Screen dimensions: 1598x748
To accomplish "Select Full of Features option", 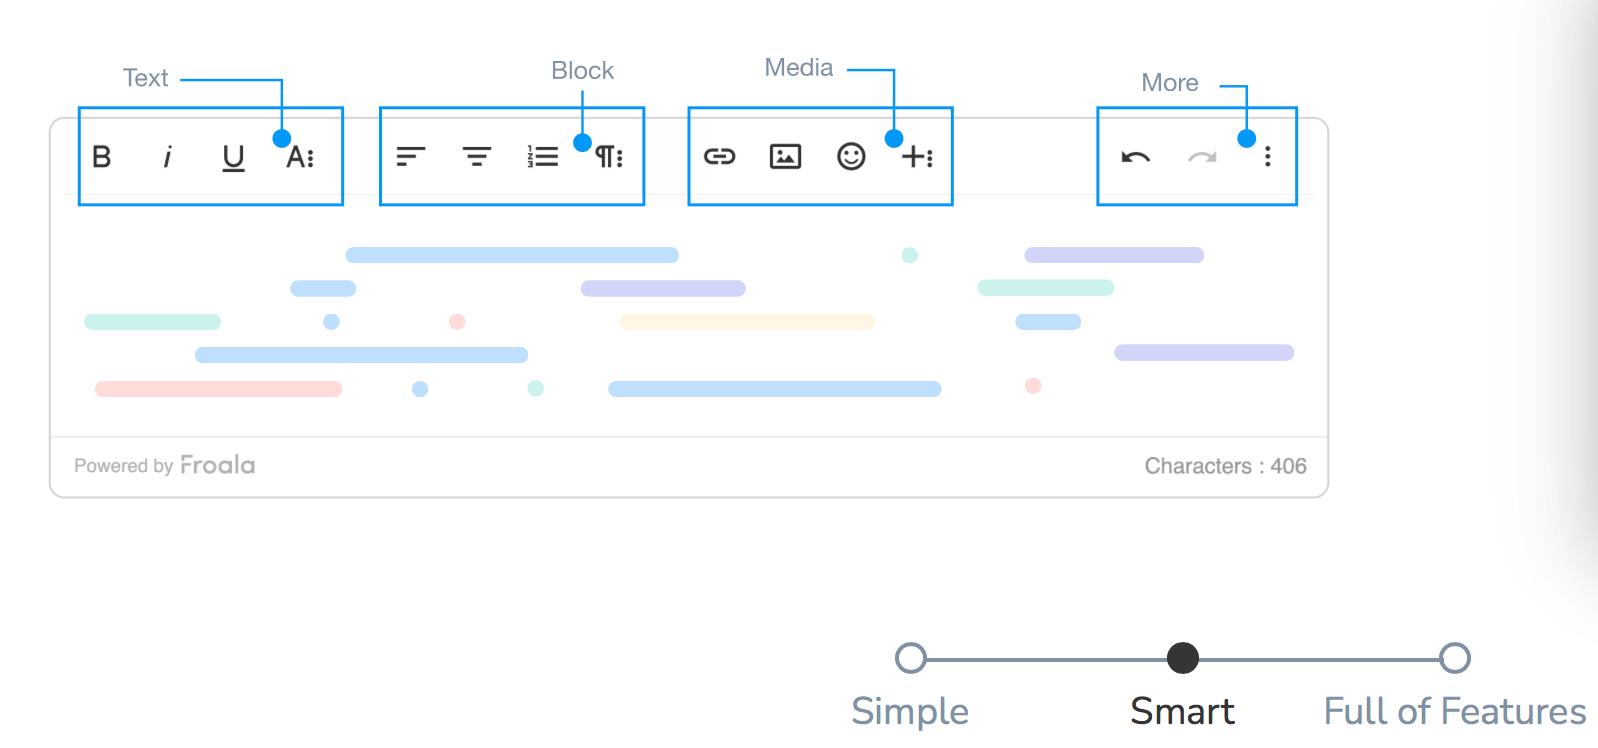I will [1455, 658].
